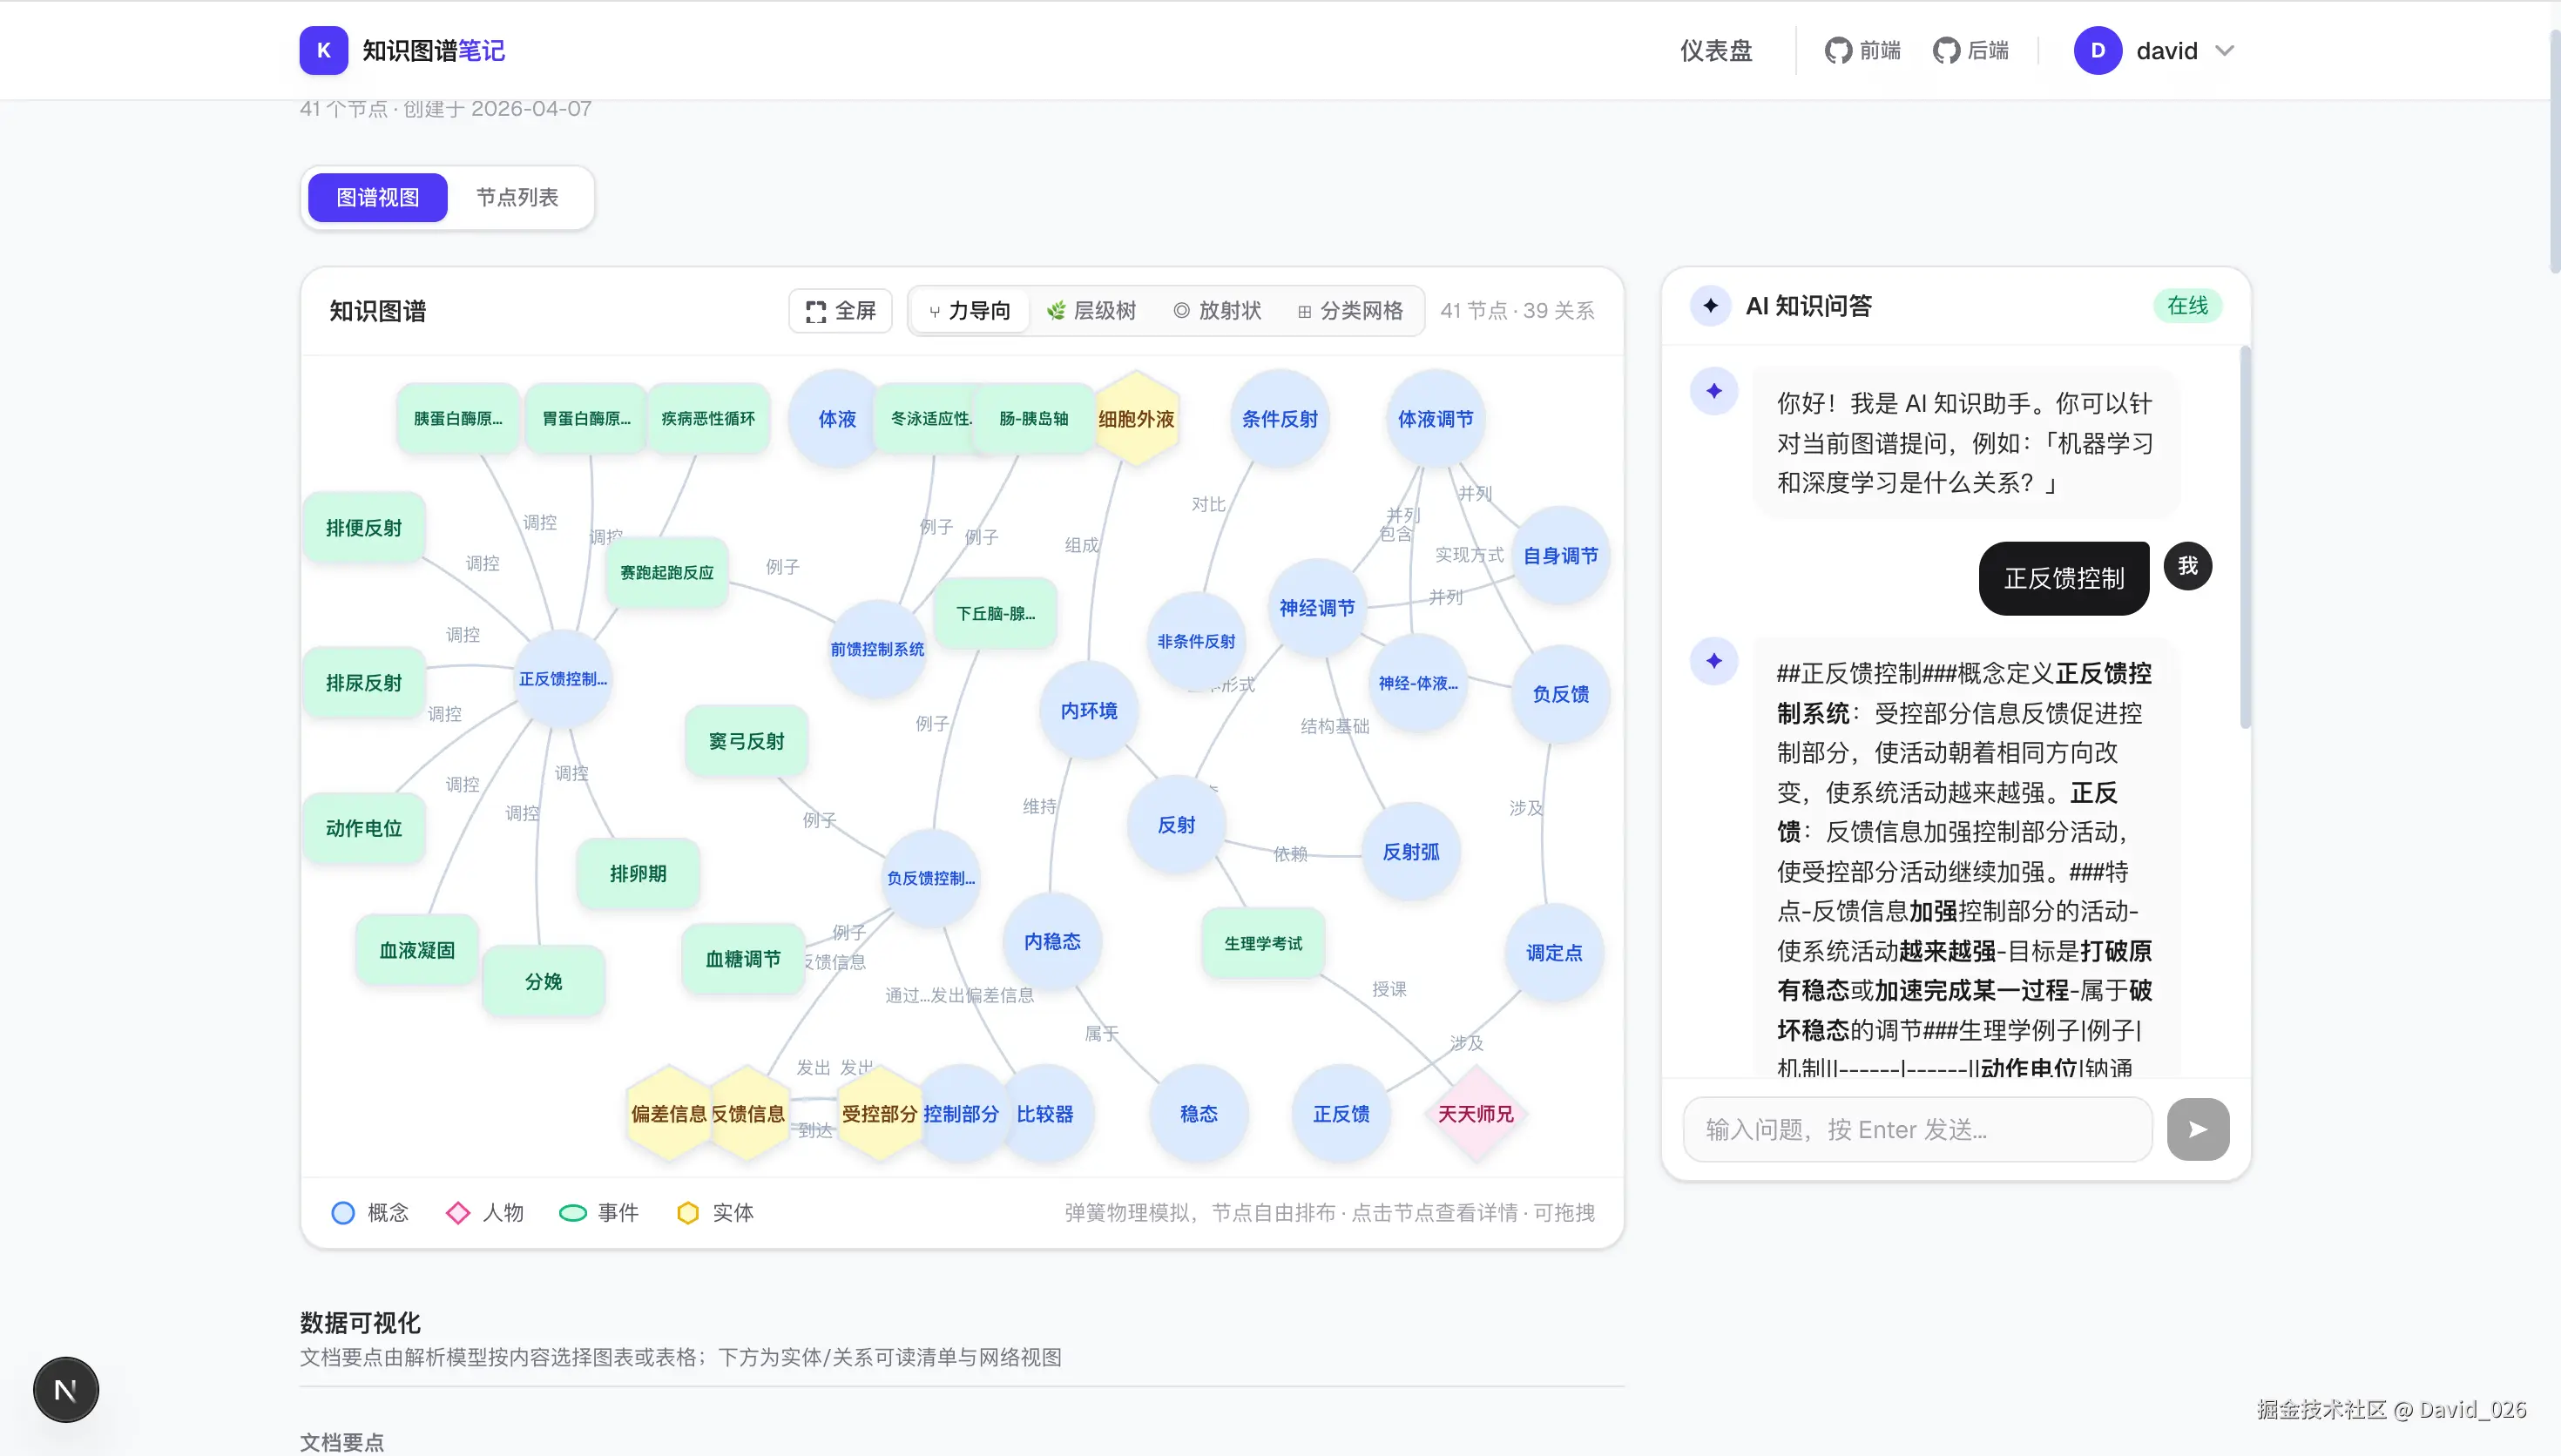Click the 全屏 fullscreen button
2561x1456 pixels.
pyautogui.click(x=840, y=311)
